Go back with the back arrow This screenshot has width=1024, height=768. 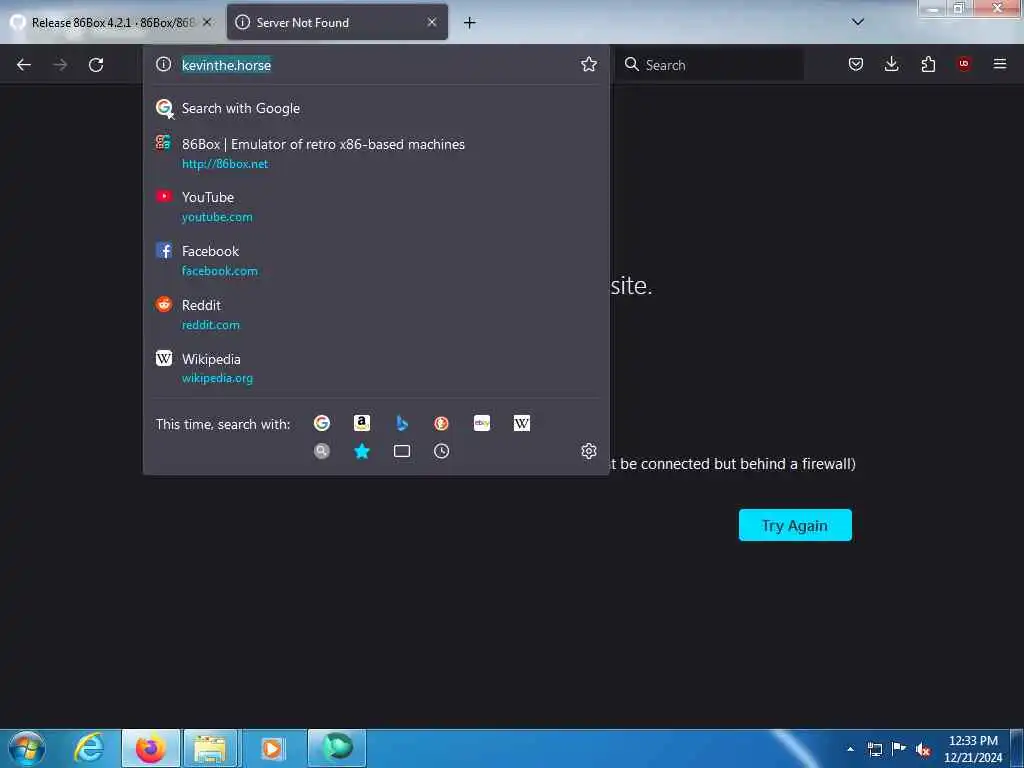click(x=24, y=65)
